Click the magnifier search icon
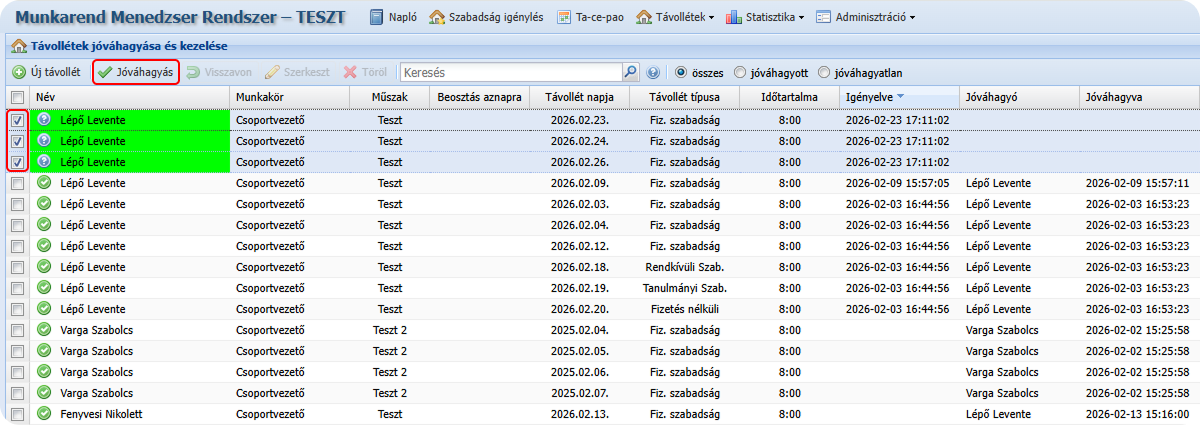The height and width of the screenshot is (425, 1200). pos(630,73)
